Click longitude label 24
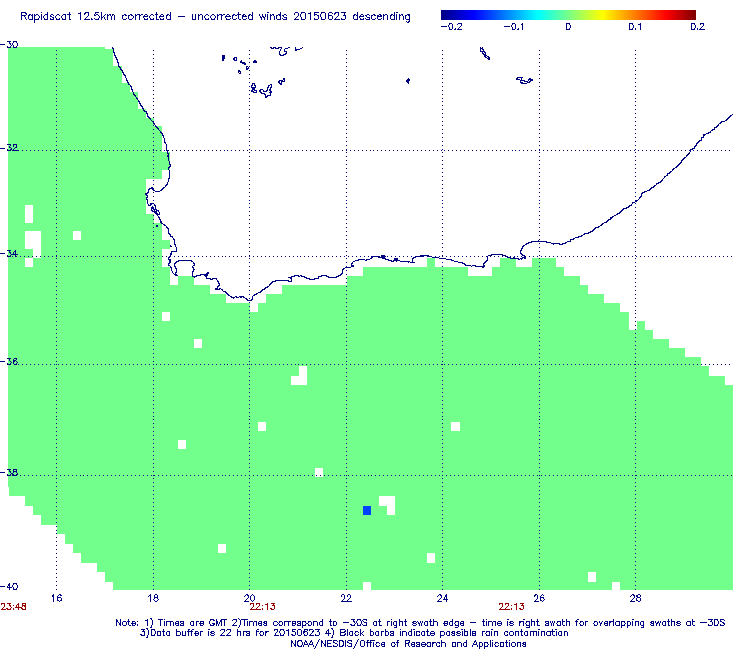The height and width of the screenshot is (650, 740). pyautogui.click(x=442, y=598)
